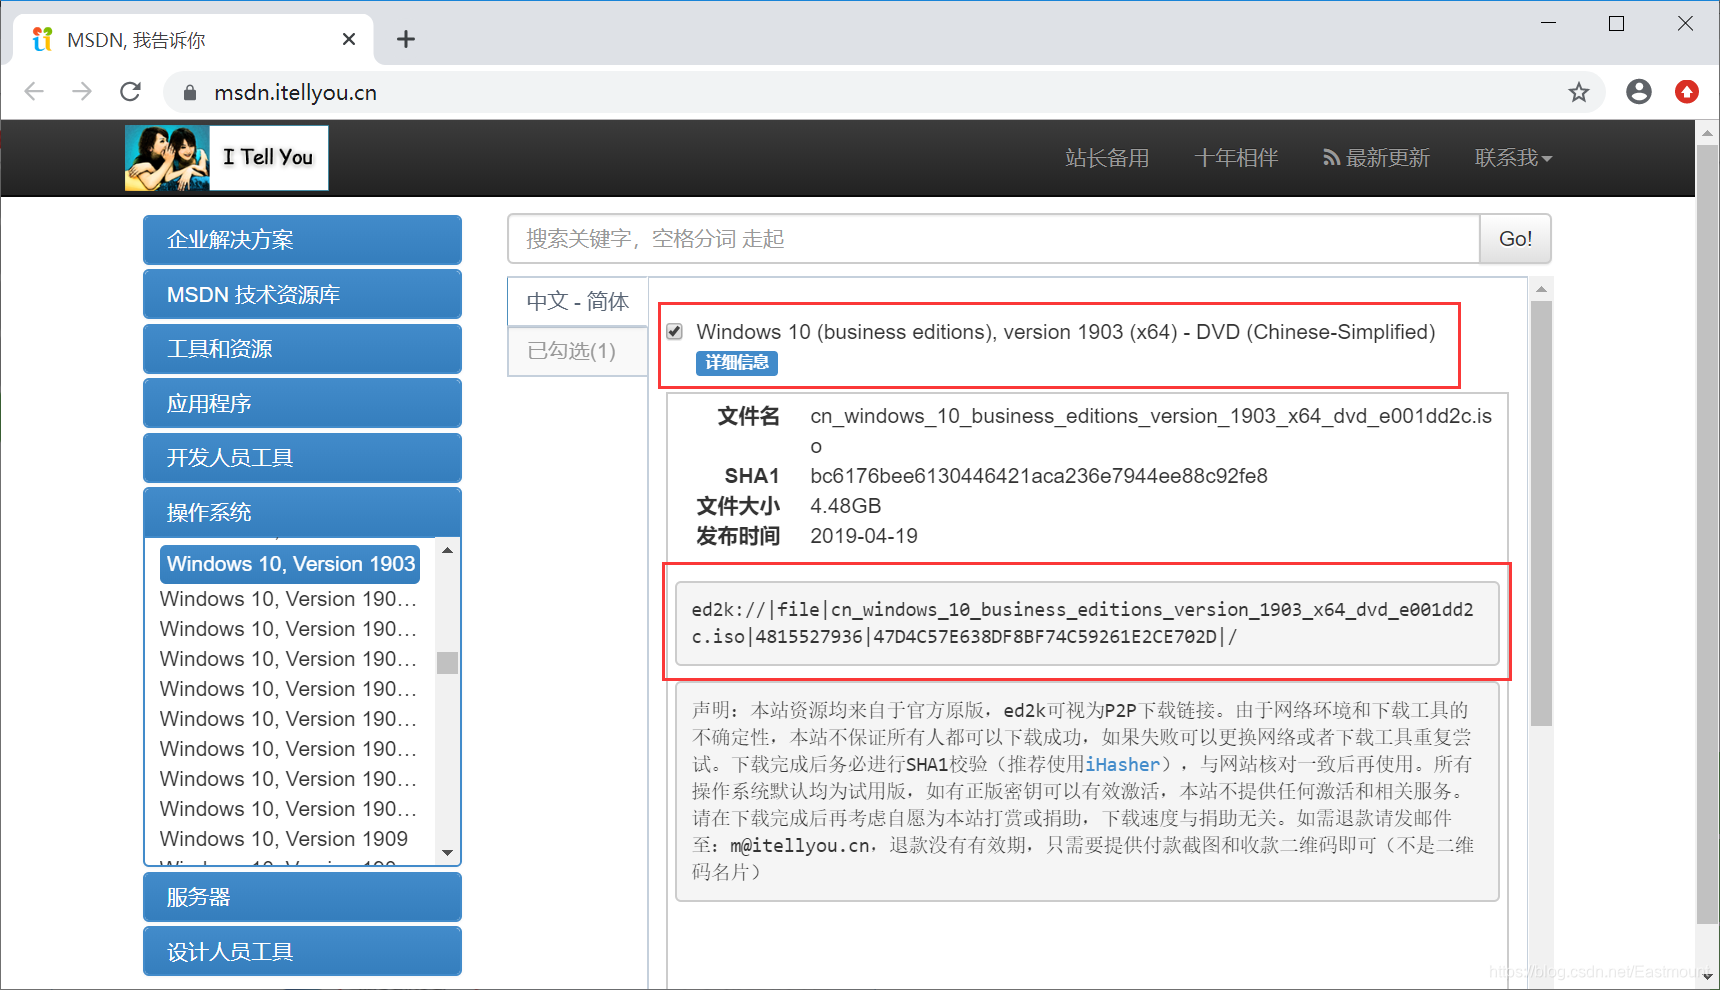The image size is (1720, 990).
Task: Click the Go! search button
Action: (1515, 239)
